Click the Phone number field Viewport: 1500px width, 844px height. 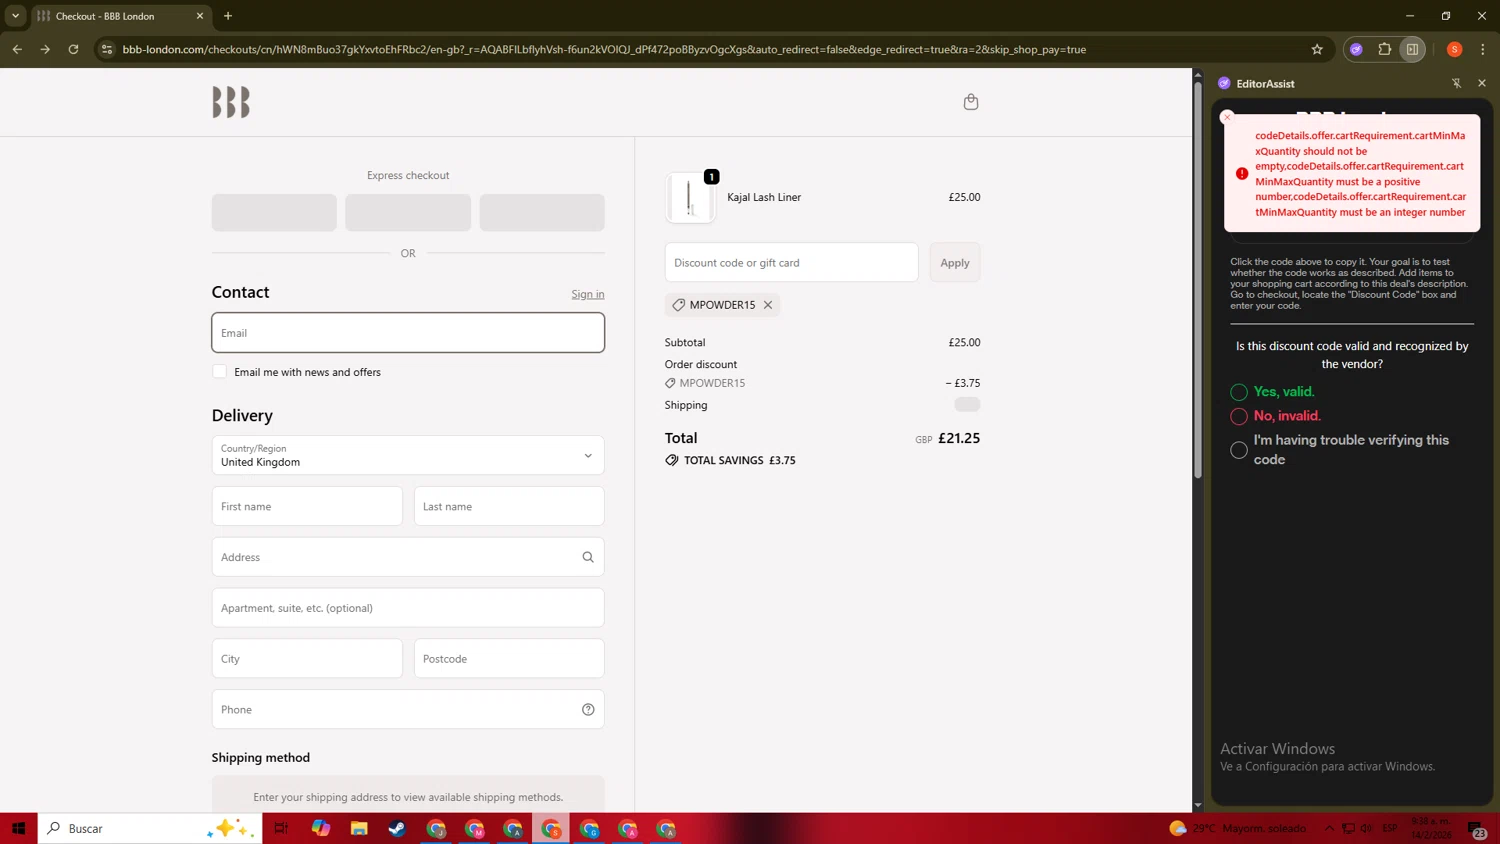408,710
